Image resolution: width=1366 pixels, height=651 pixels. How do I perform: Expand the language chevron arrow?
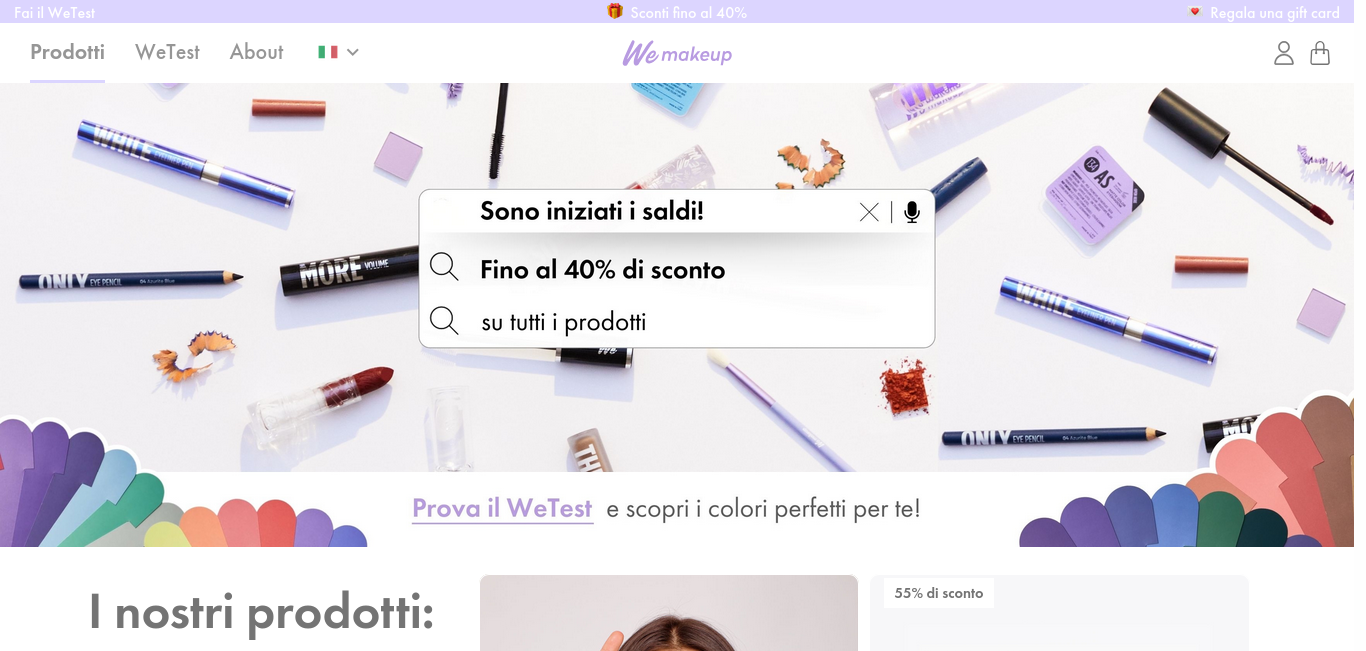[353, 52]
